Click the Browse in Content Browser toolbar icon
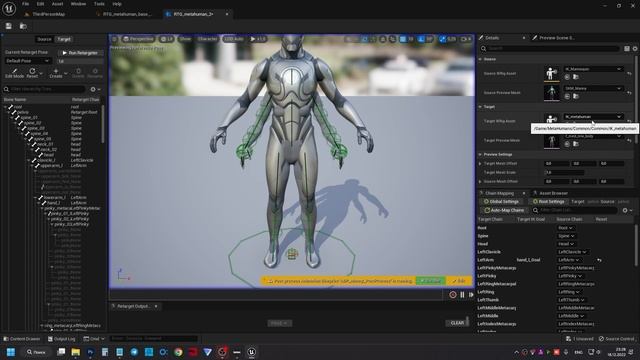640x360 pixels. coord(23,26)
